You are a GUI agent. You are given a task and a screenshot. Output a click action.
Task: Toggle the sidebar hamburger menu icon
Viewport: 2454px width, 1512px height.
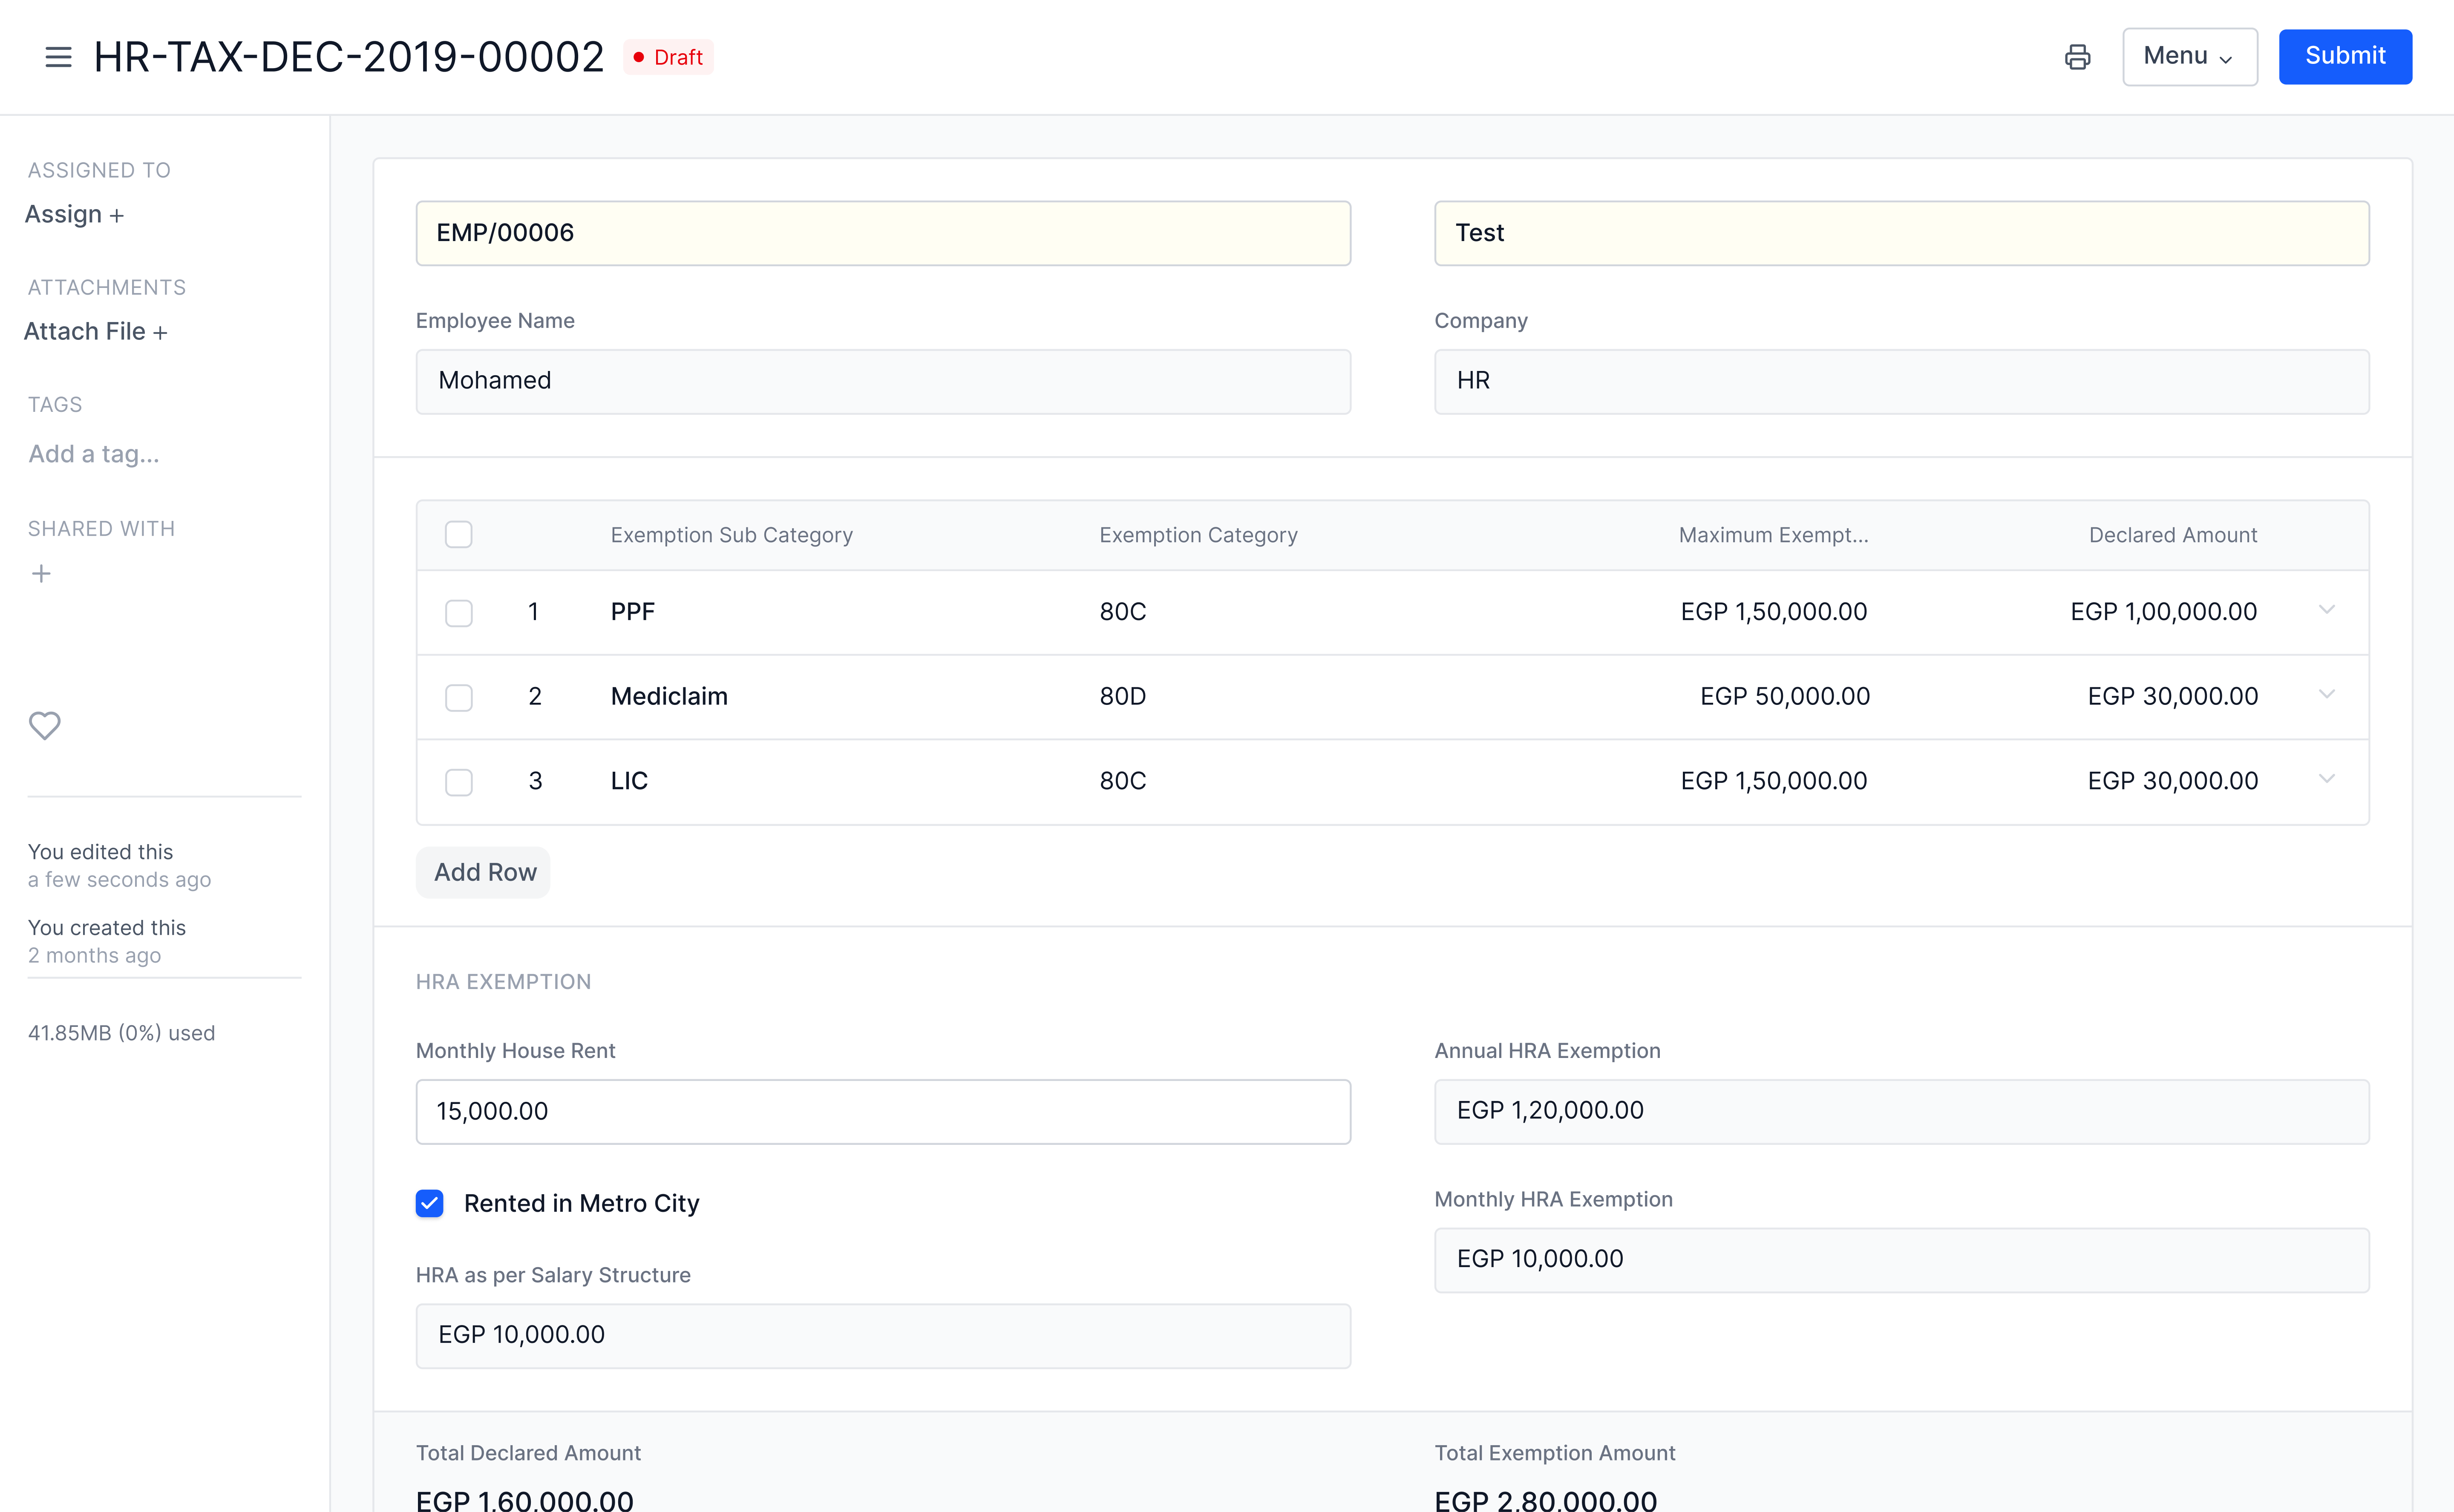[x=58, y=57]
